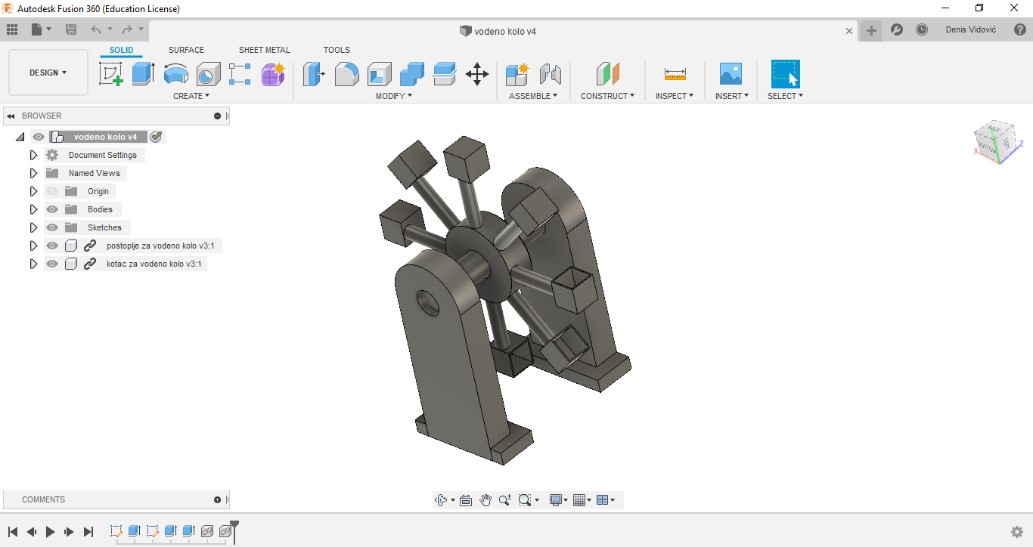Open the ASSEMBLE menu
This screenshot has height=547, width=1033.
click(x=533, y=96)
